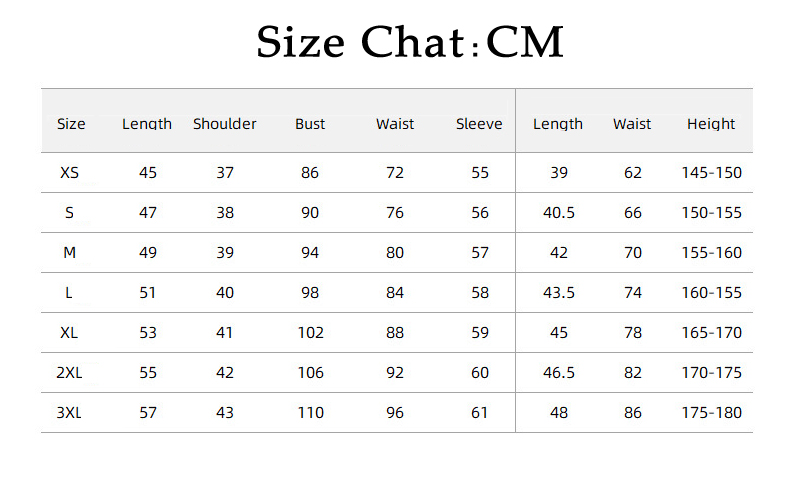Click the Height column header

pos(711,124)
